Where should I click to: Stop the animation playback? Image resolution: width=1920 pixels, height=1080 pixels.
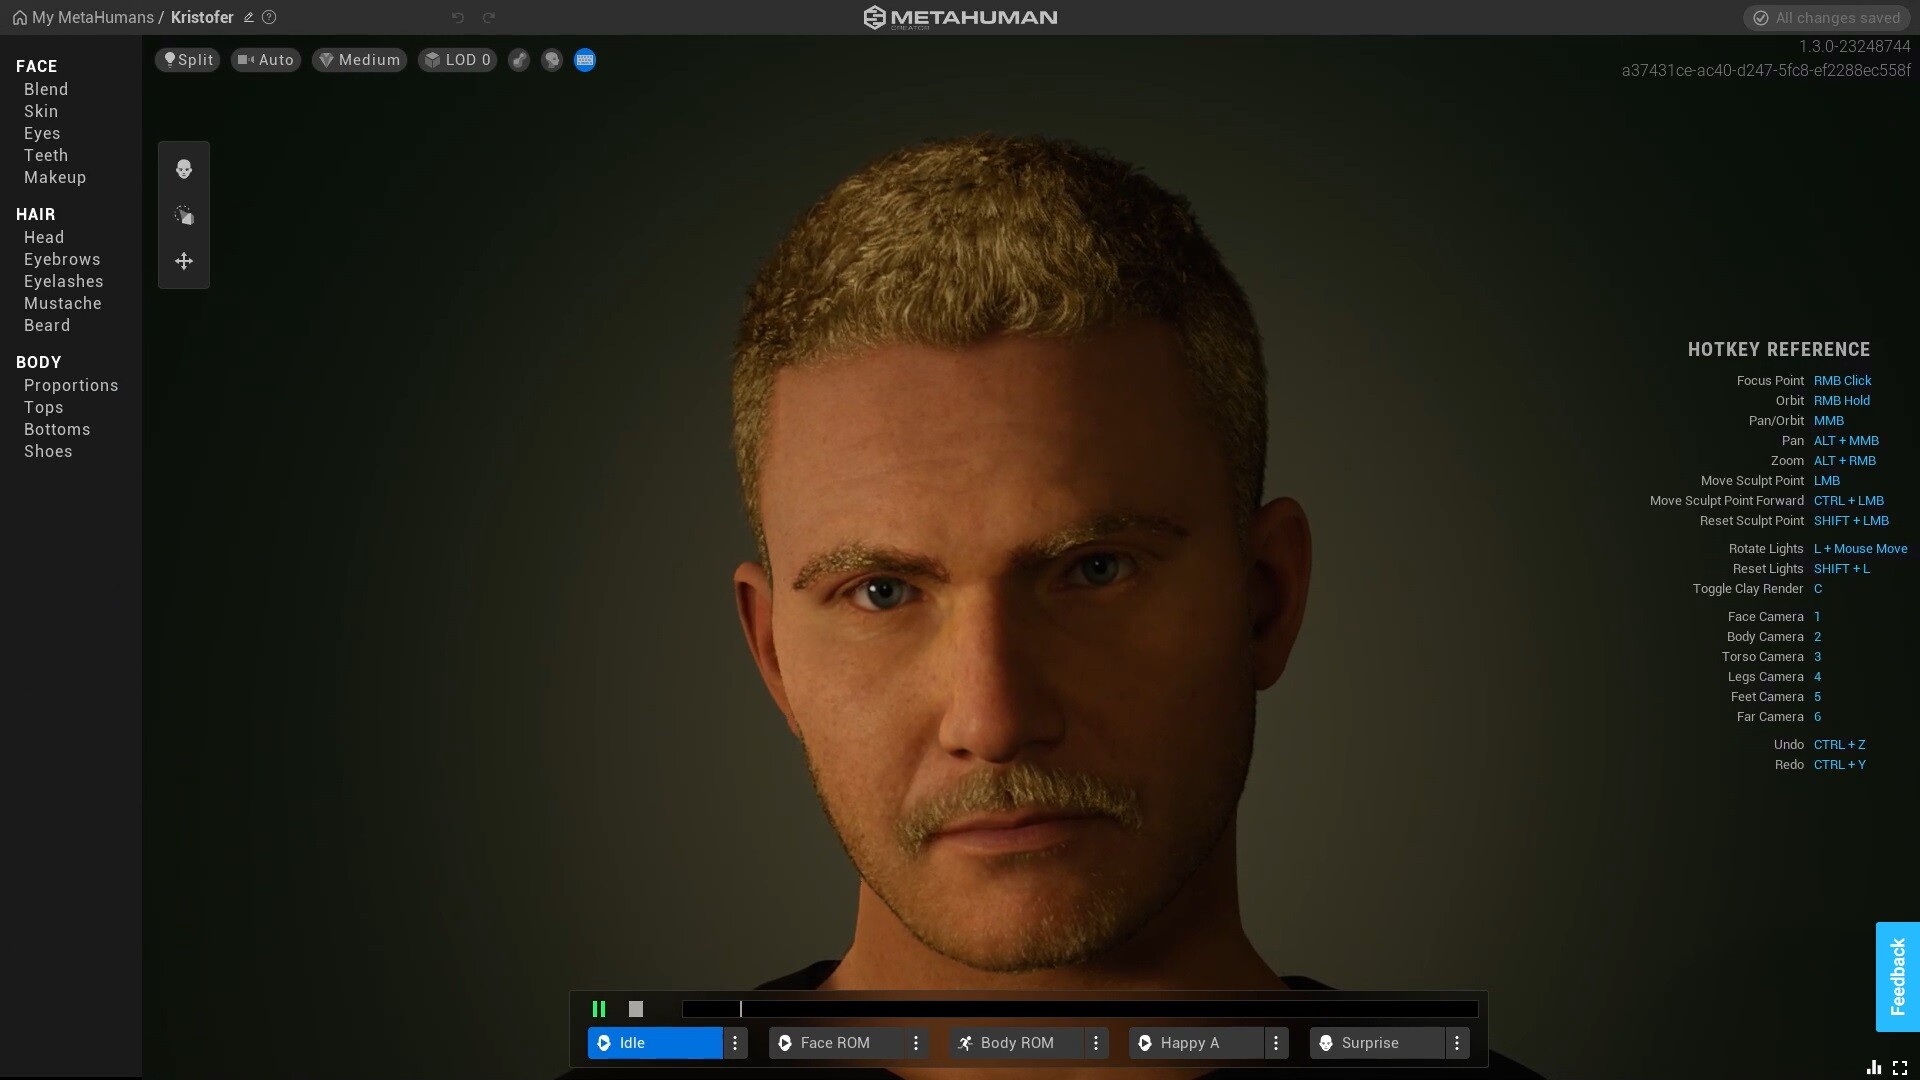click(636, 1009)
